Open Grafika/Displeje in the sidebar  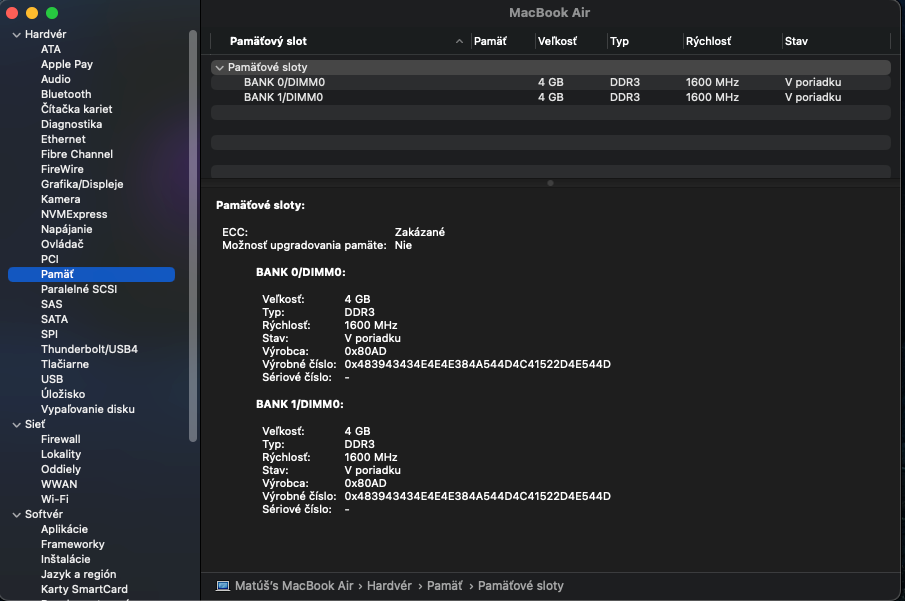[x=82, y=184]
